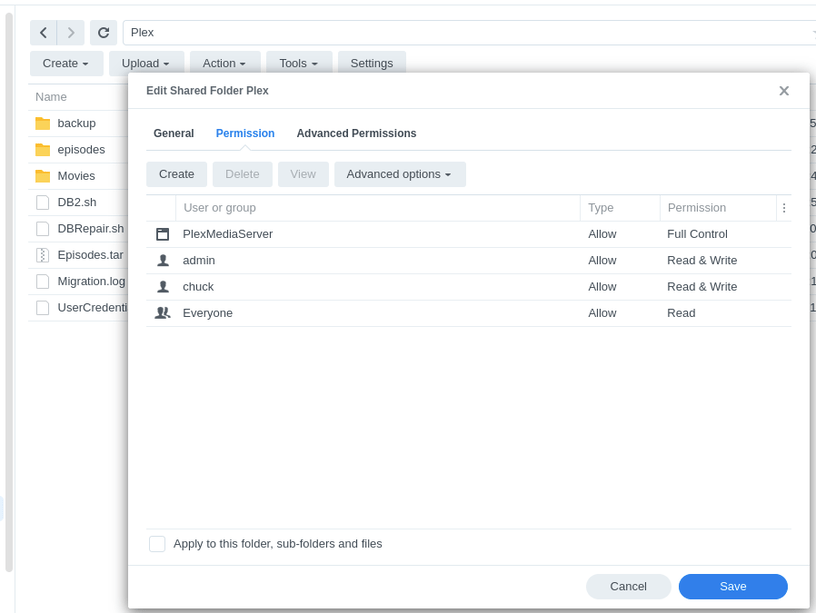Screen dimensions: 816x613
Task: Sort by the Type column header
Action: pyautogui.click(x=620, y=208)
